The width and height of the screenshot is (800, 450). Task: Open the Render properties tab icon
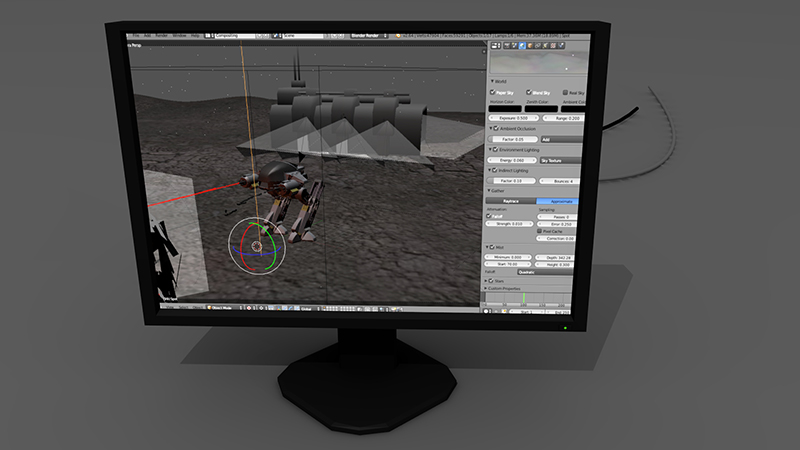[505, 46]
